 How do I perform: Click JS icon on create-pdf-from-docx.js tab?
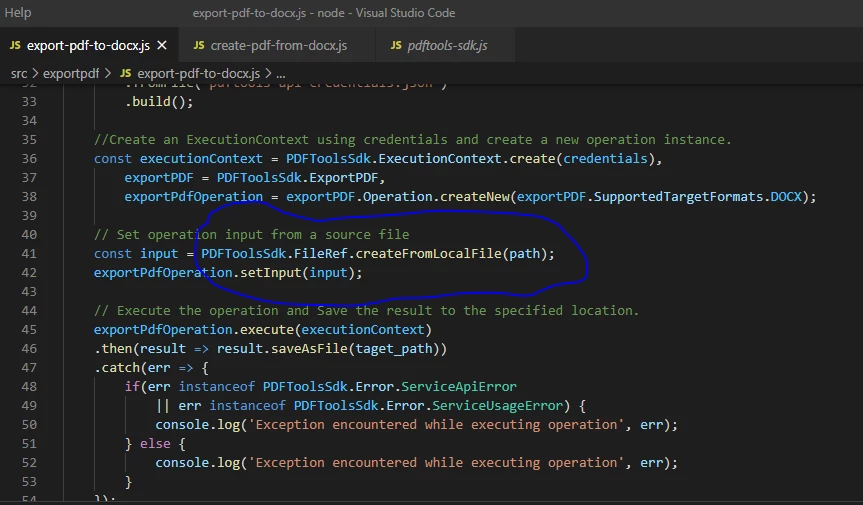[199, 46]
